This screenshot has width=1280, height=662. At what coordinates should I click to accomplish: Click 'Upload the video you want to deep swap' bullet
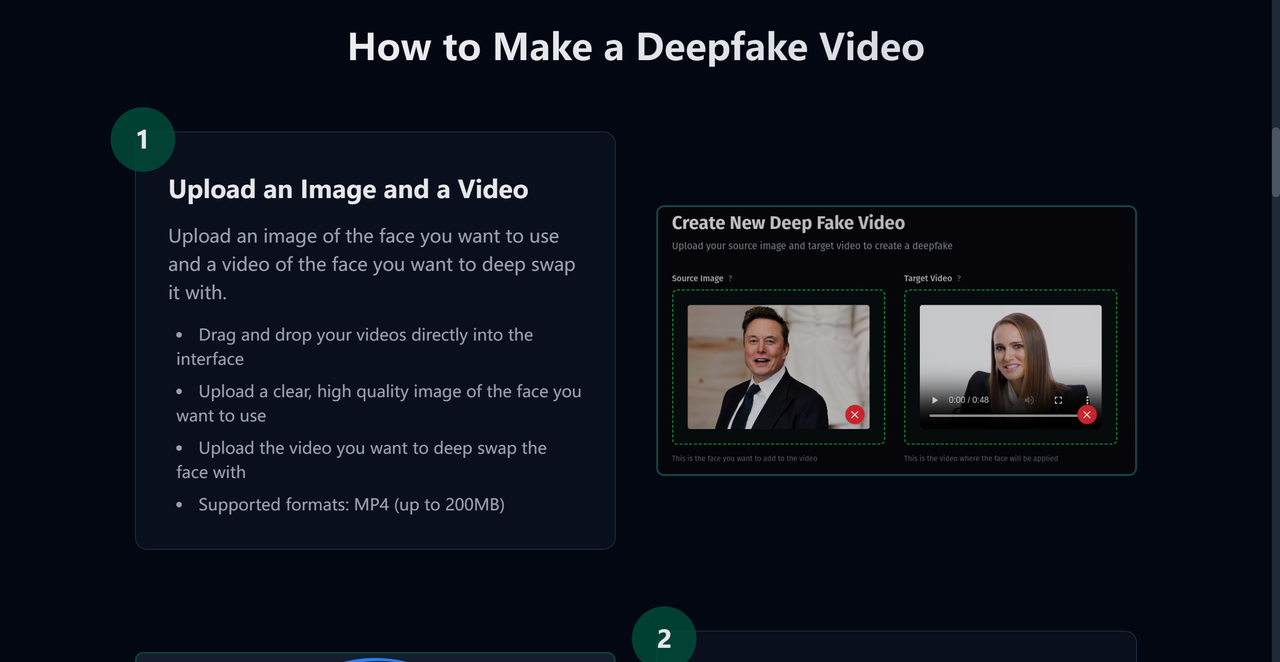(362, 460)
